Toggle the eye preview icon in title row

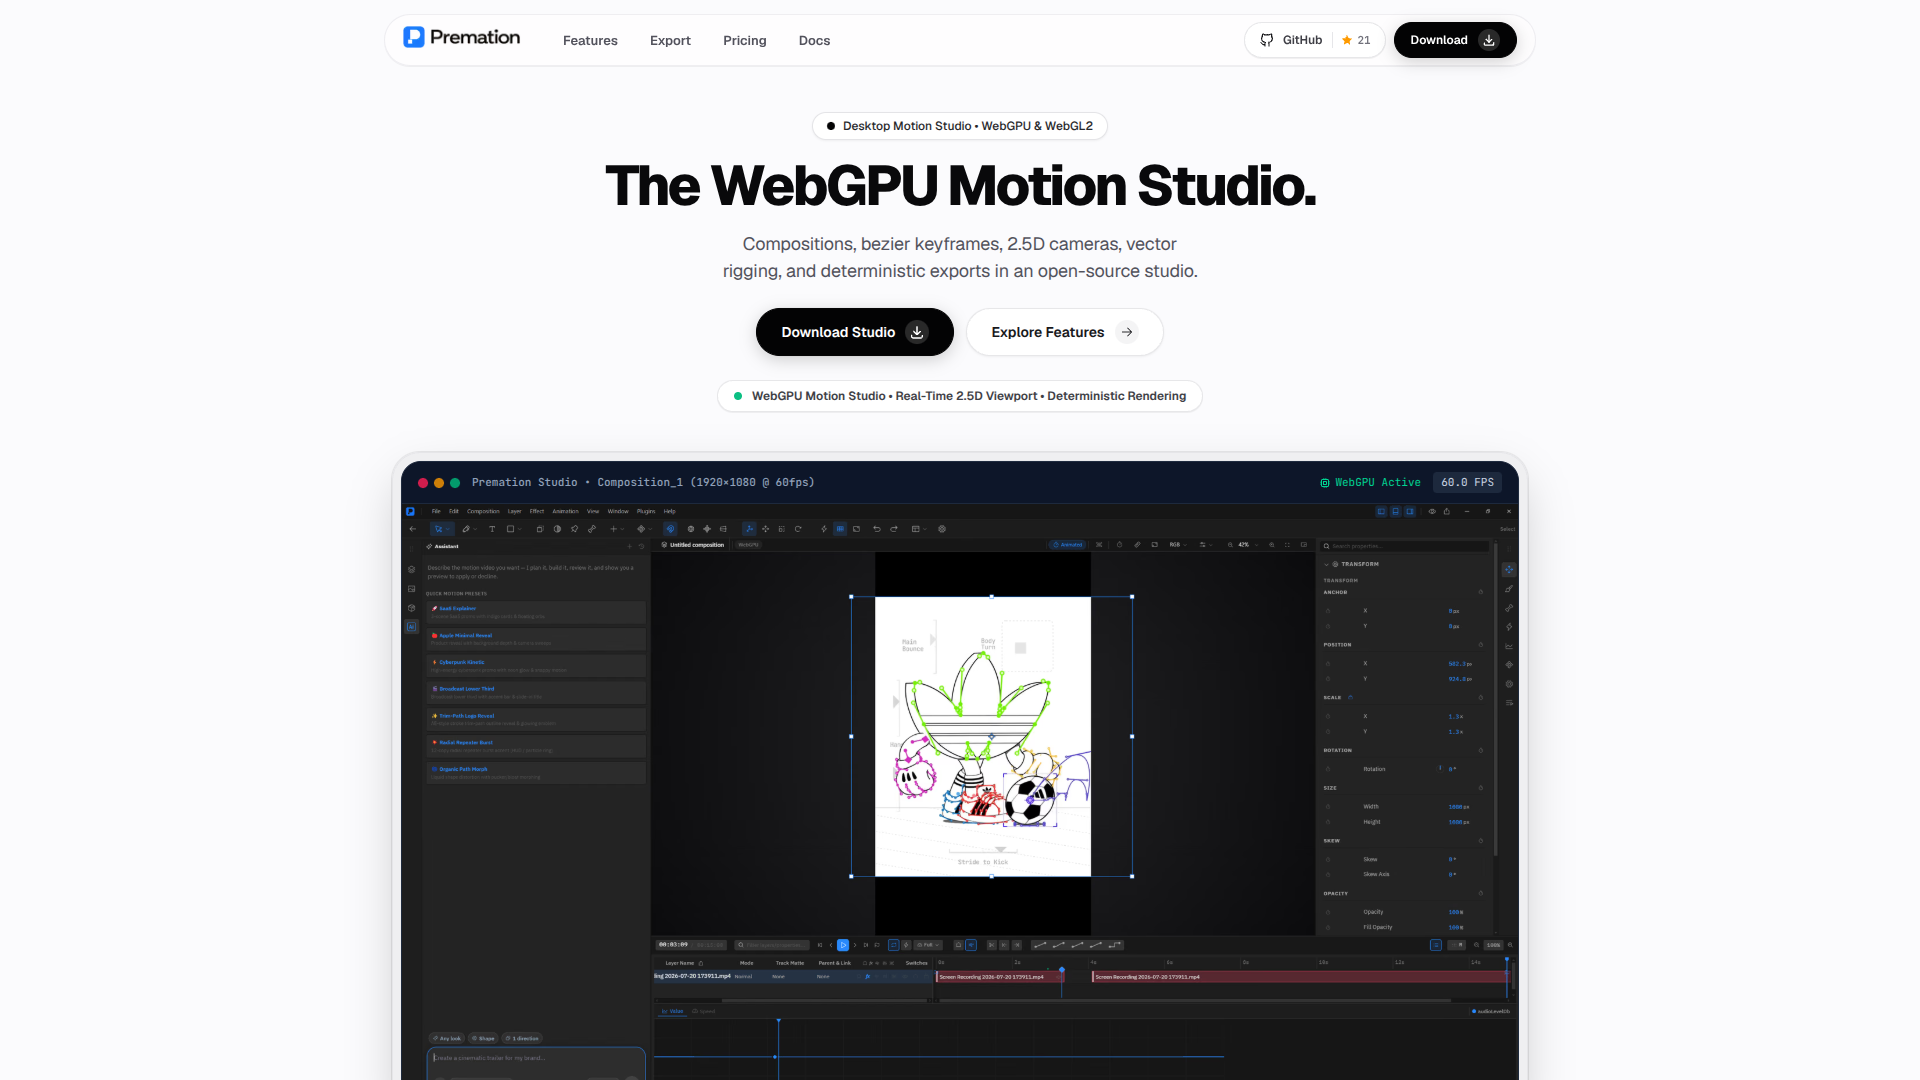pyautogui.click(x=1432, y=511)
